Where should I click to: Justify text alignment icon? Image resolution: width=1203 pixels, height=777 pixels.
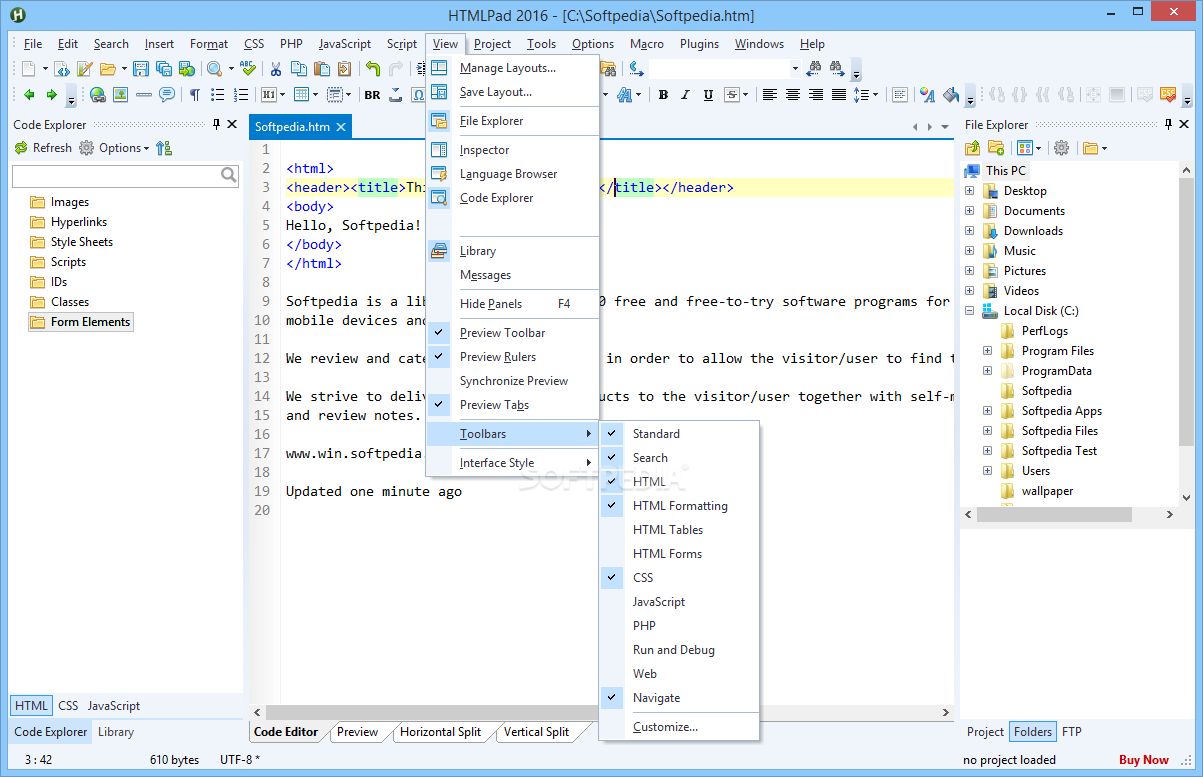pos(839,95)
